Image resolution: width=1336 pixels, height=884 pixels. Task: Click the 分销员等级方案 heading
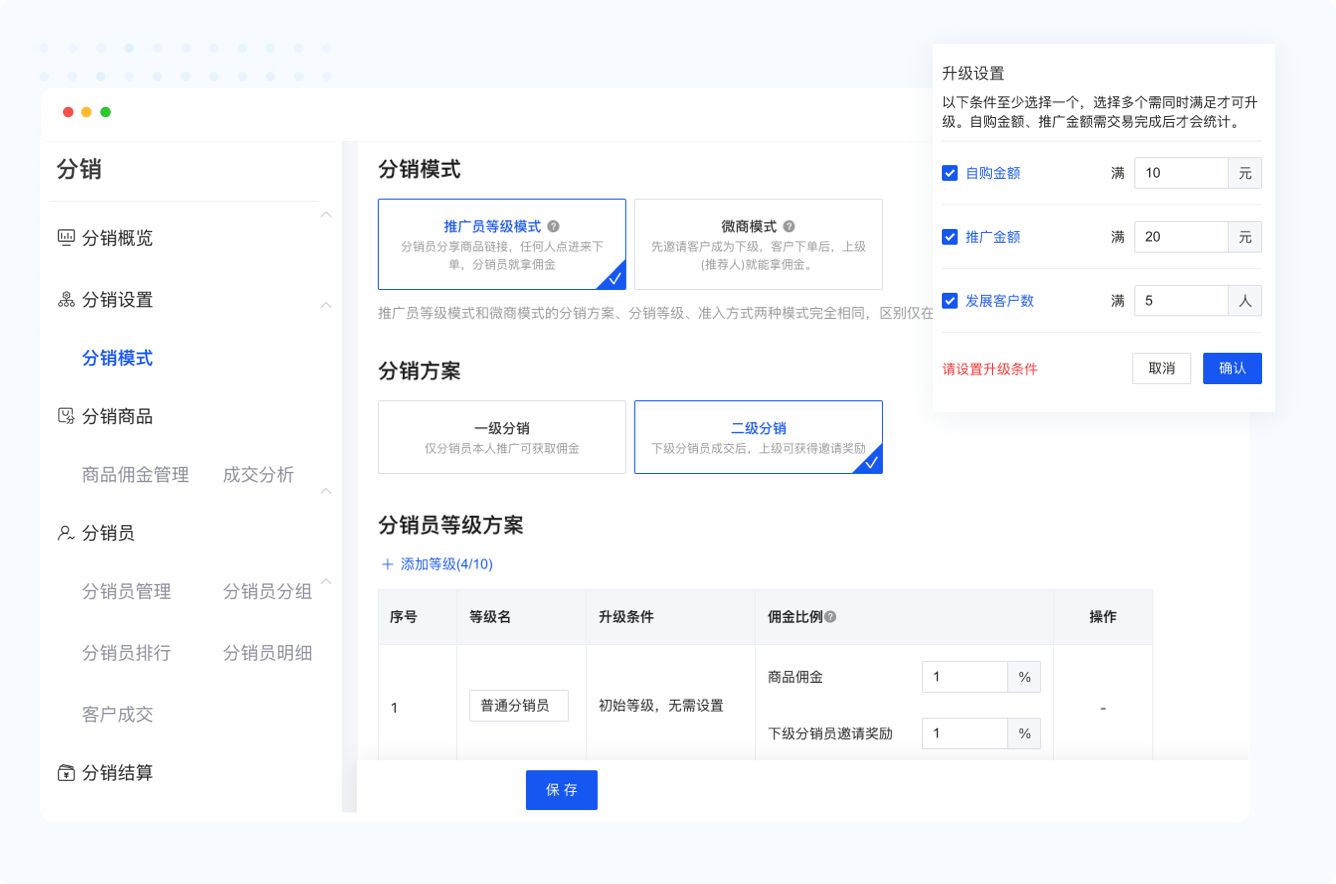pyautogui.click(x=451, y=525)
